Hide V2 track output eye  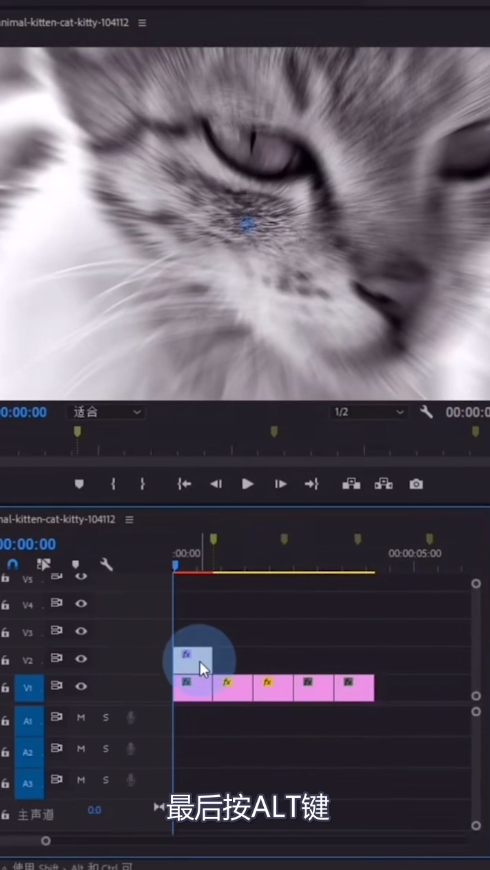coord(81,659)
